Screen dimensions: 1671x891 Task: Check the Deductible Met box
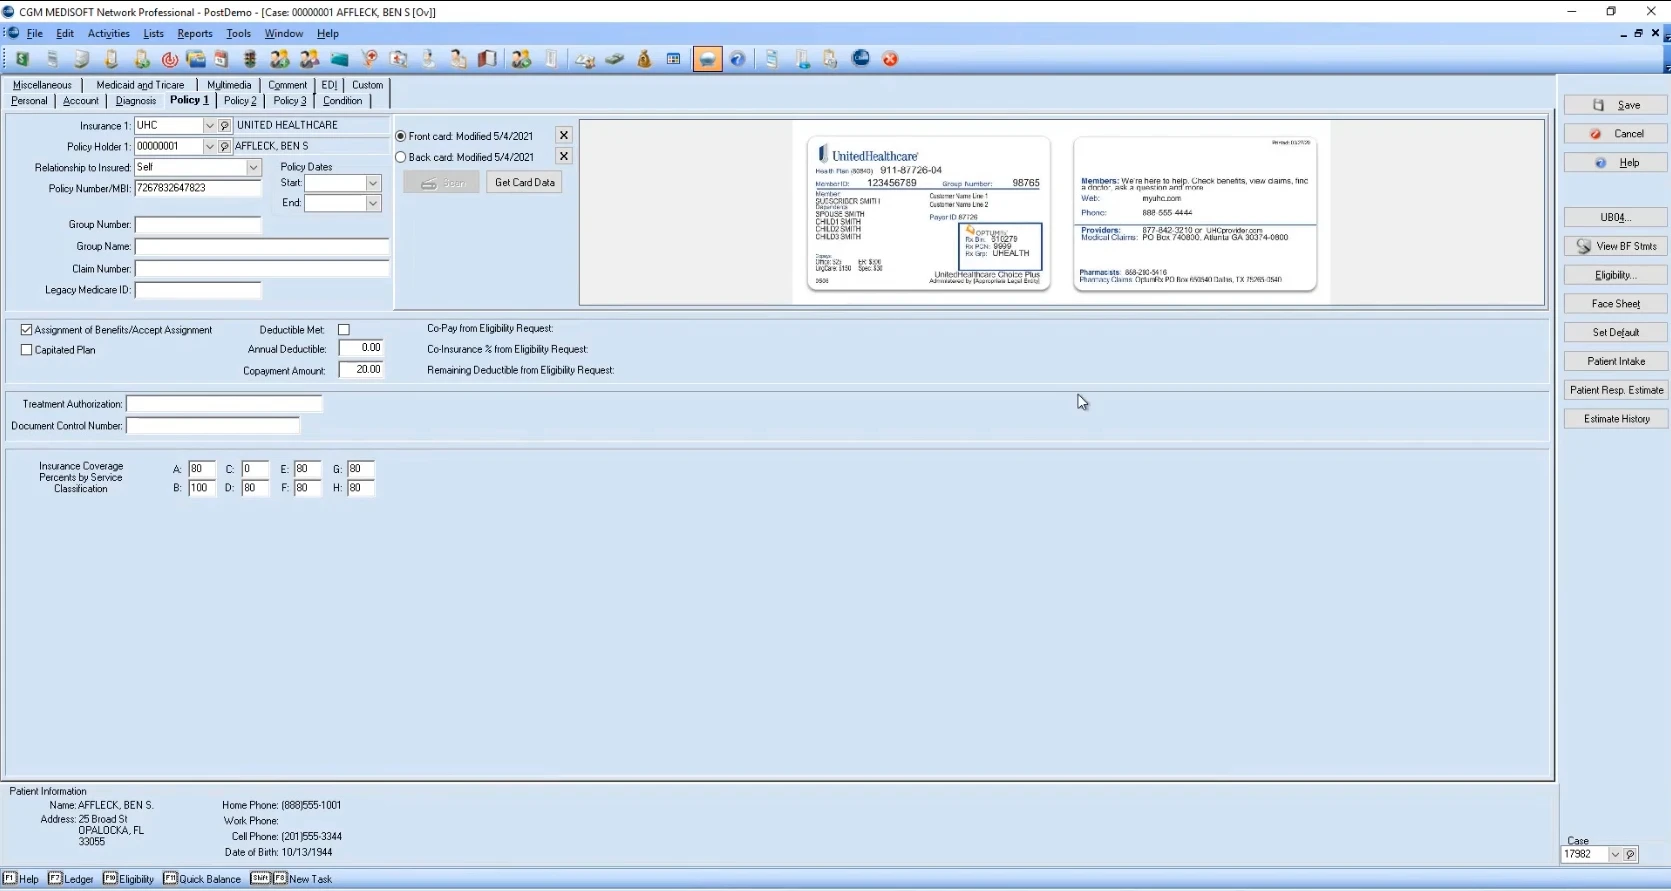pos(344,329)
